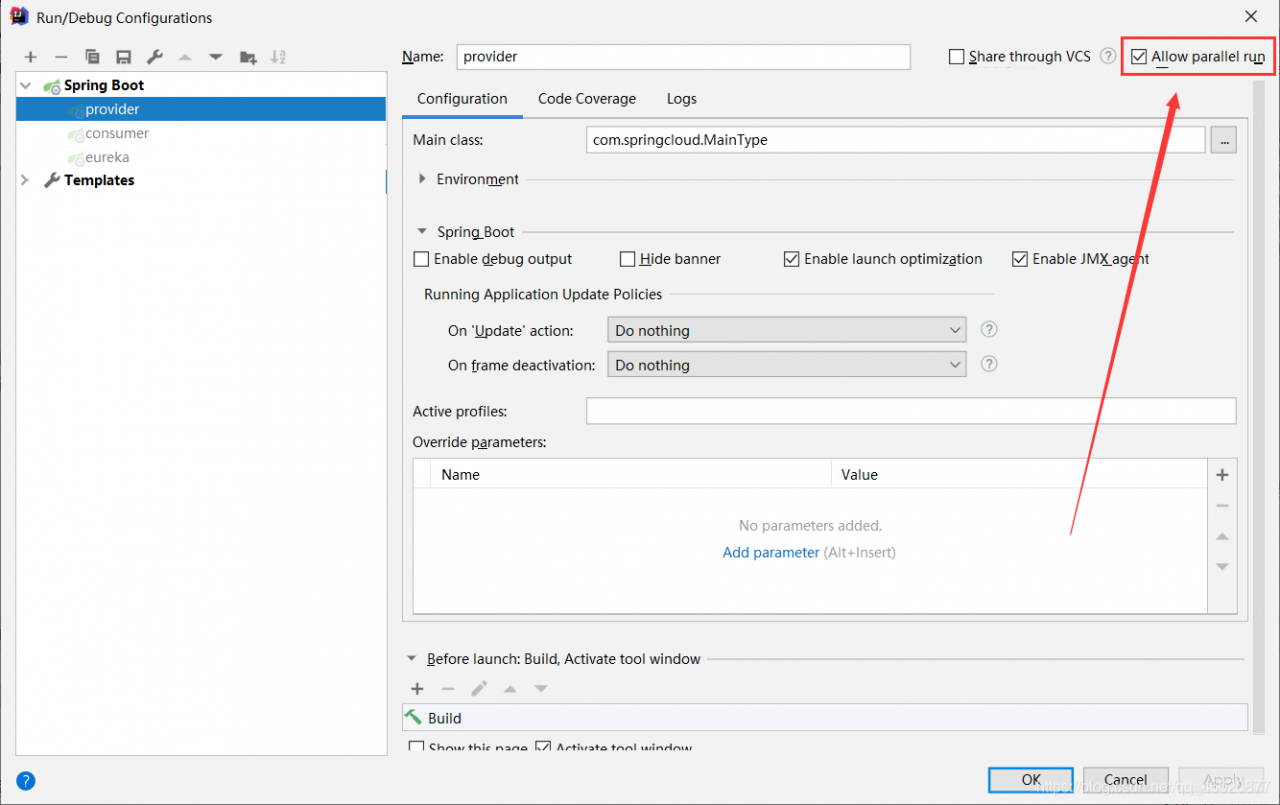Create new folder for configurations
The image size is (1280, 805).
tap(248, 57)
